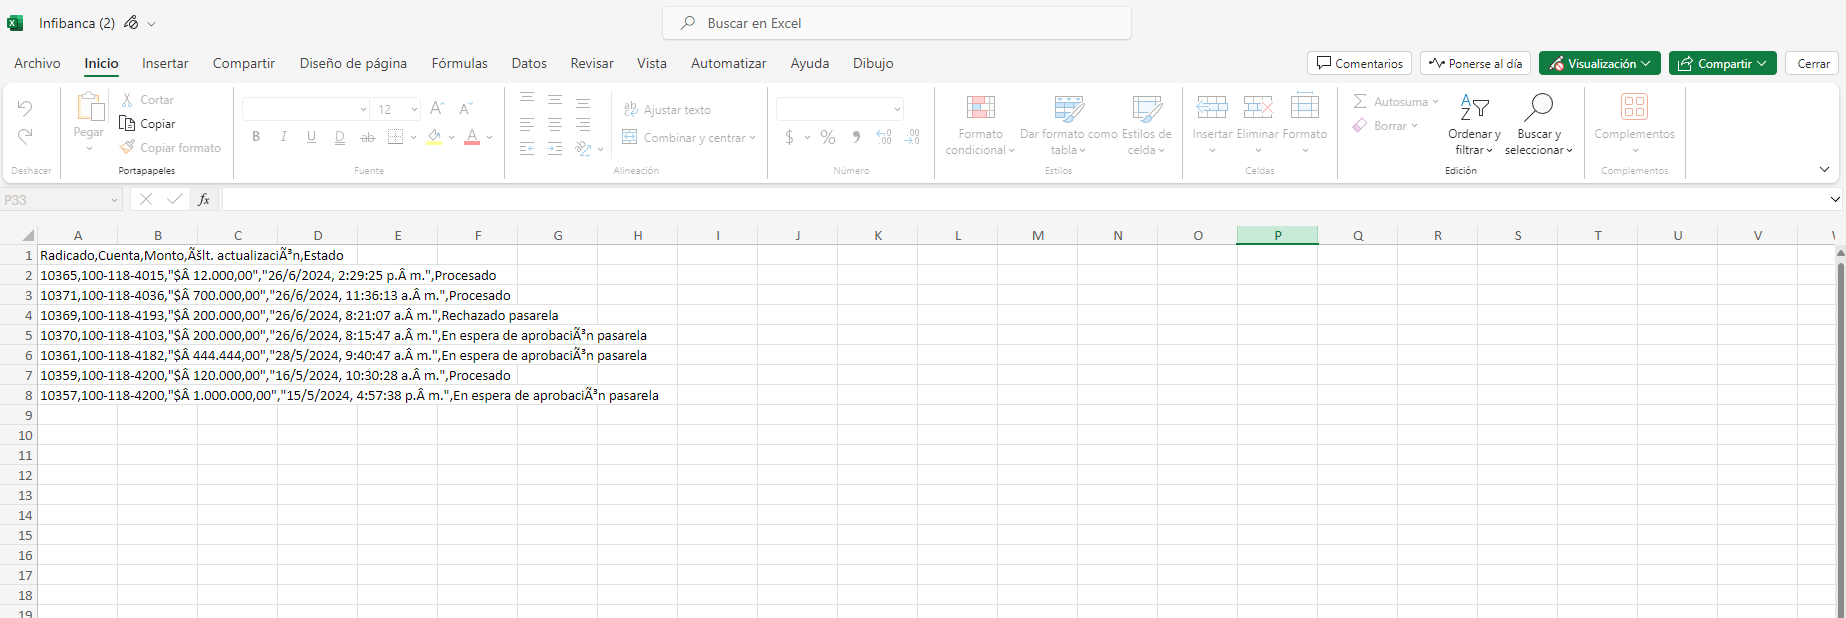Switch to the Vista tab

tap(652, 63)
